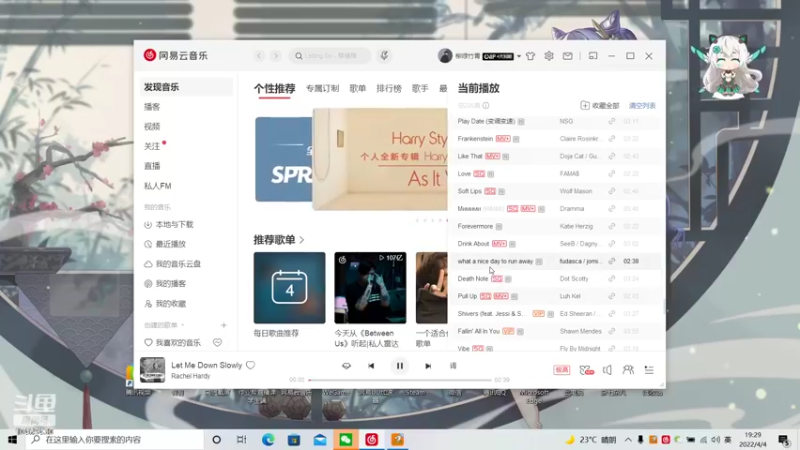Open the skin theme shirt icon

[x=531, y=56]
